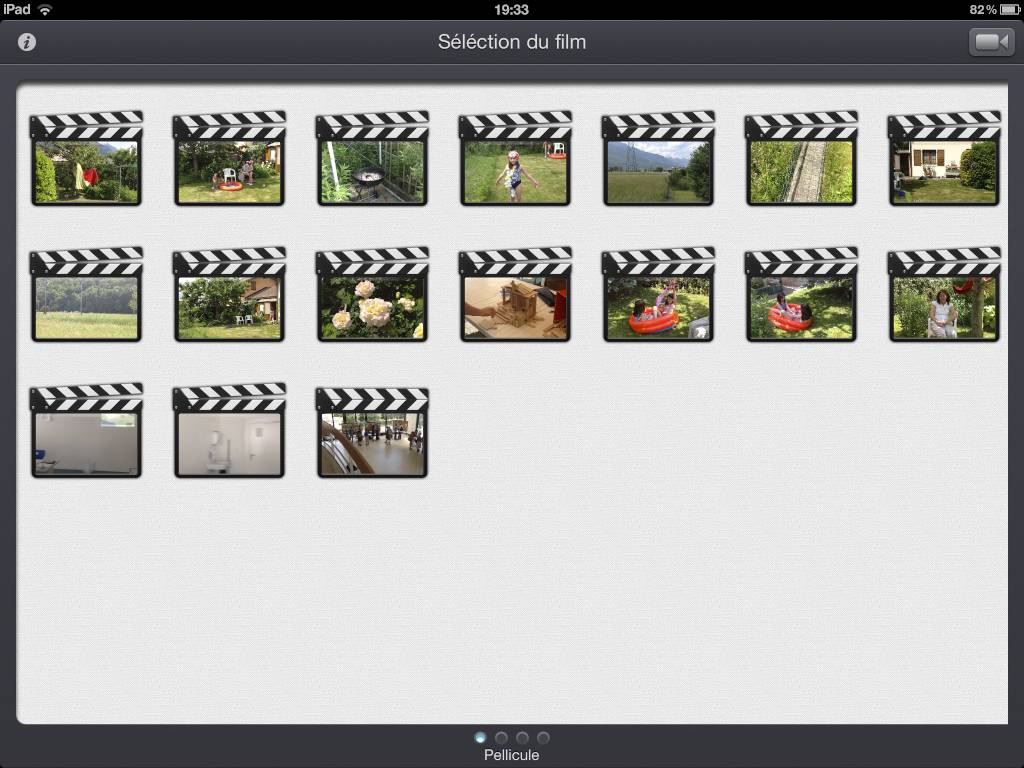The image size is (1024, 768).
Task: Open the indoor hall with people clip
Action: click(372, 444)
